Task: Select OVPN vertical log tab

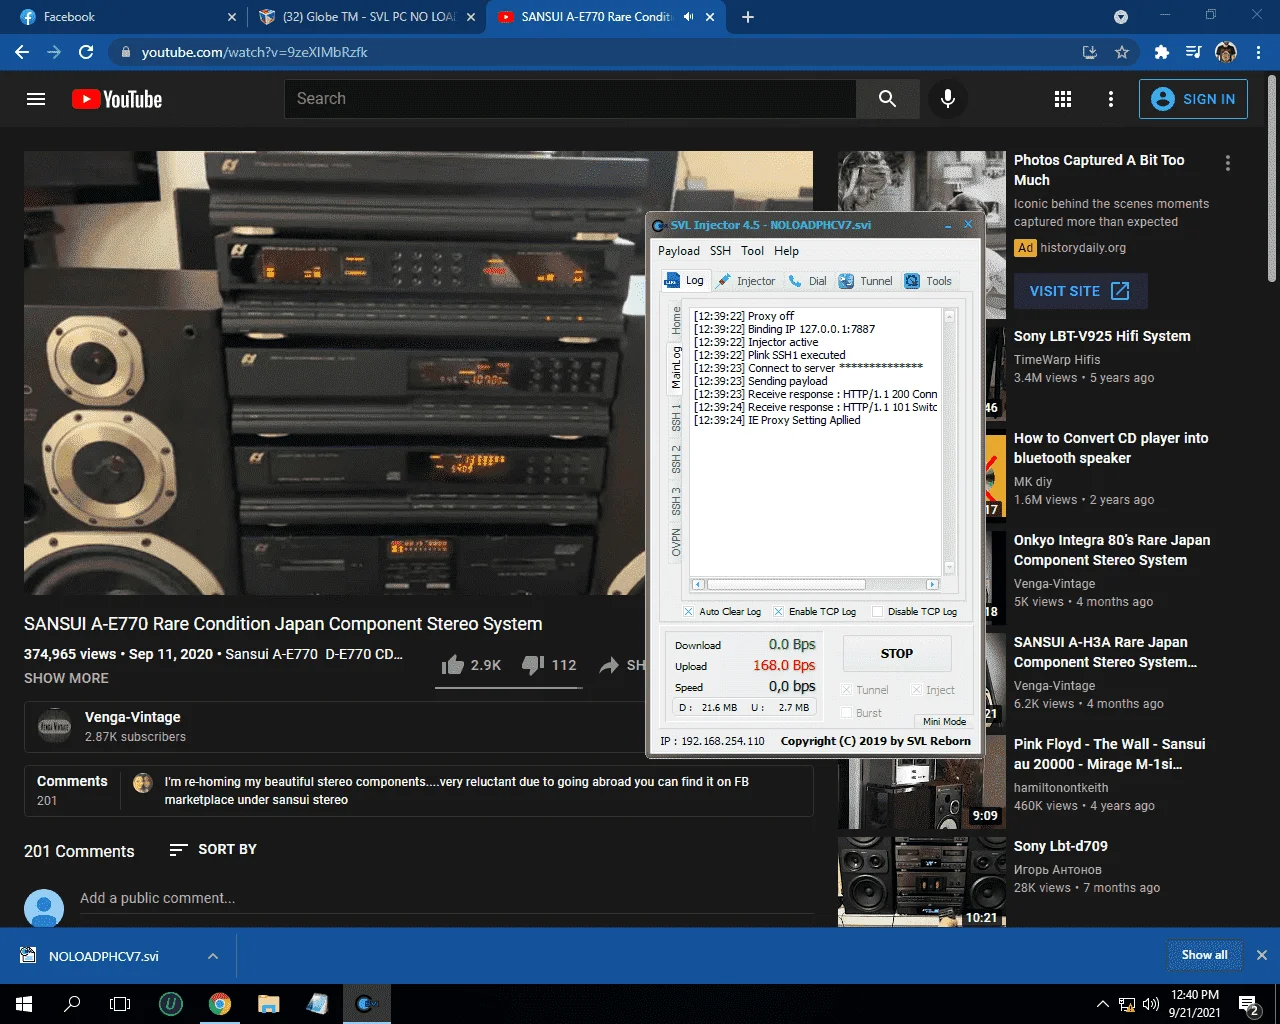Action: click(x=676, y=541)
